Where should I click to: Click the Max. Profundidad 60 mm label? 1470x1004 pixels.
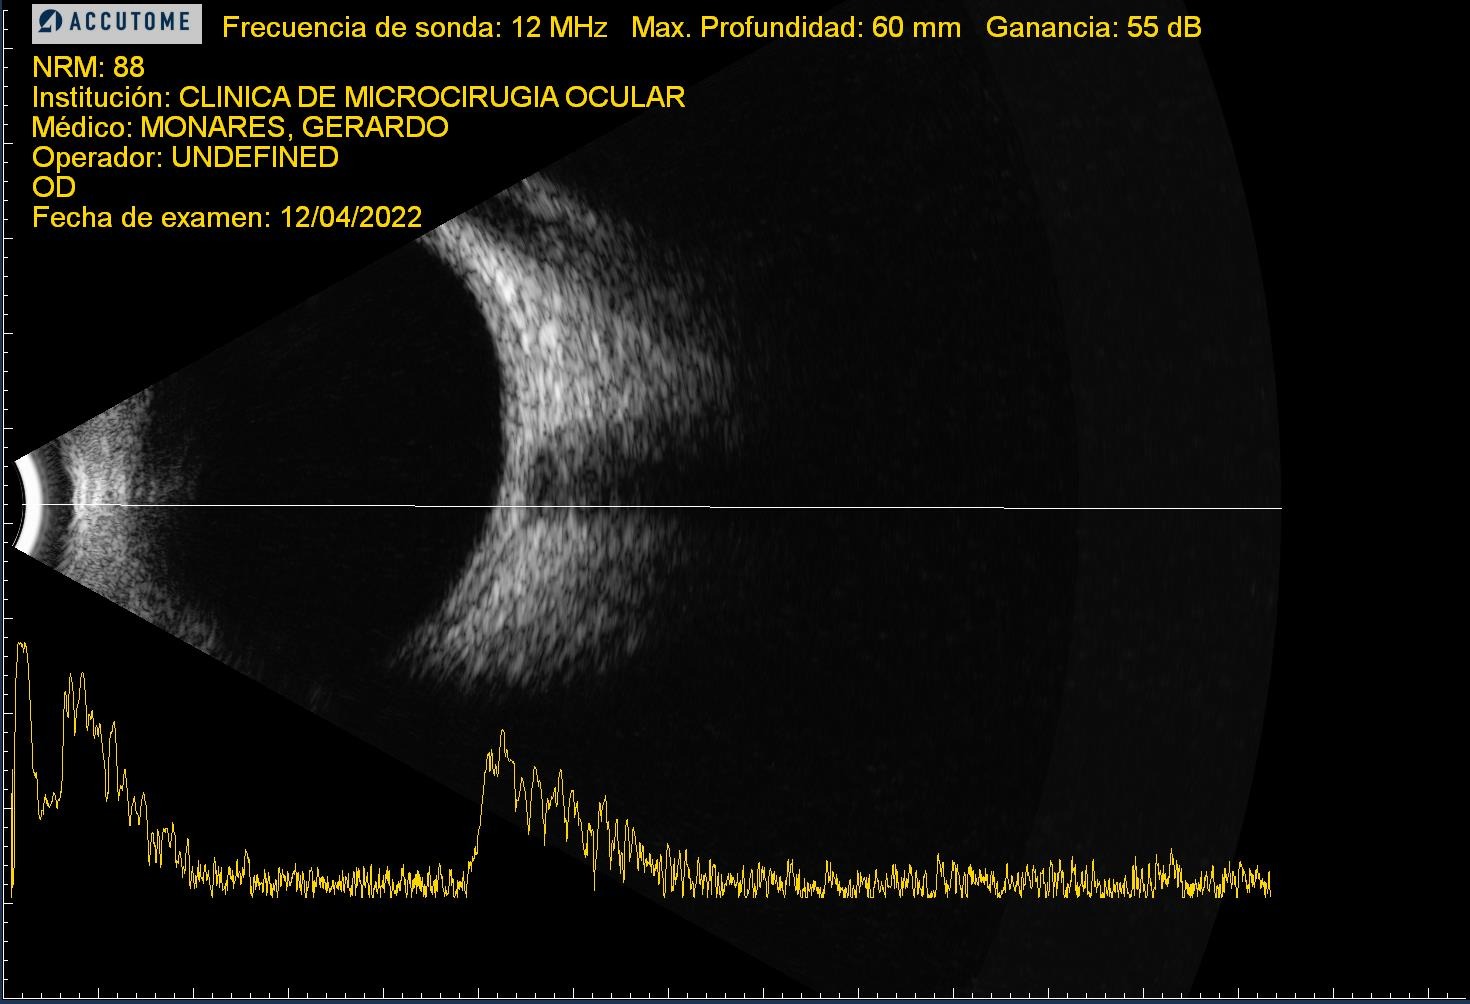pos(795,28)
